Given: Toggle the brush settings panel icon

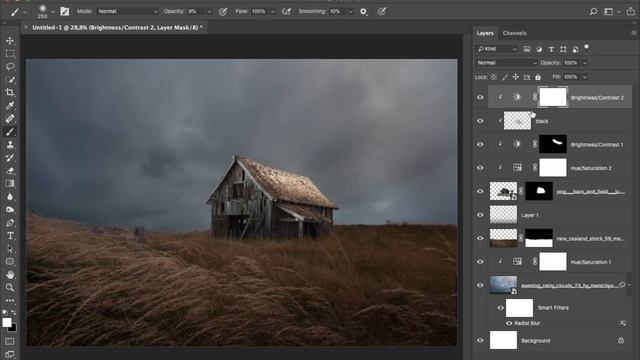Looking at the screenshot, I should (x=64, y=11).
